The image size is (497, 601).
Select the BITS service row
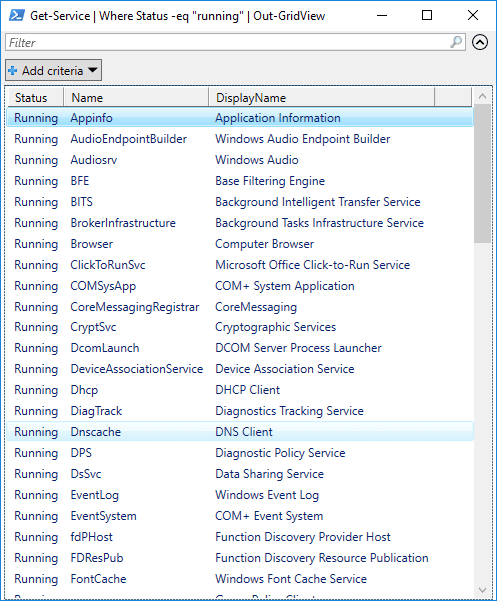coord(240,202)
